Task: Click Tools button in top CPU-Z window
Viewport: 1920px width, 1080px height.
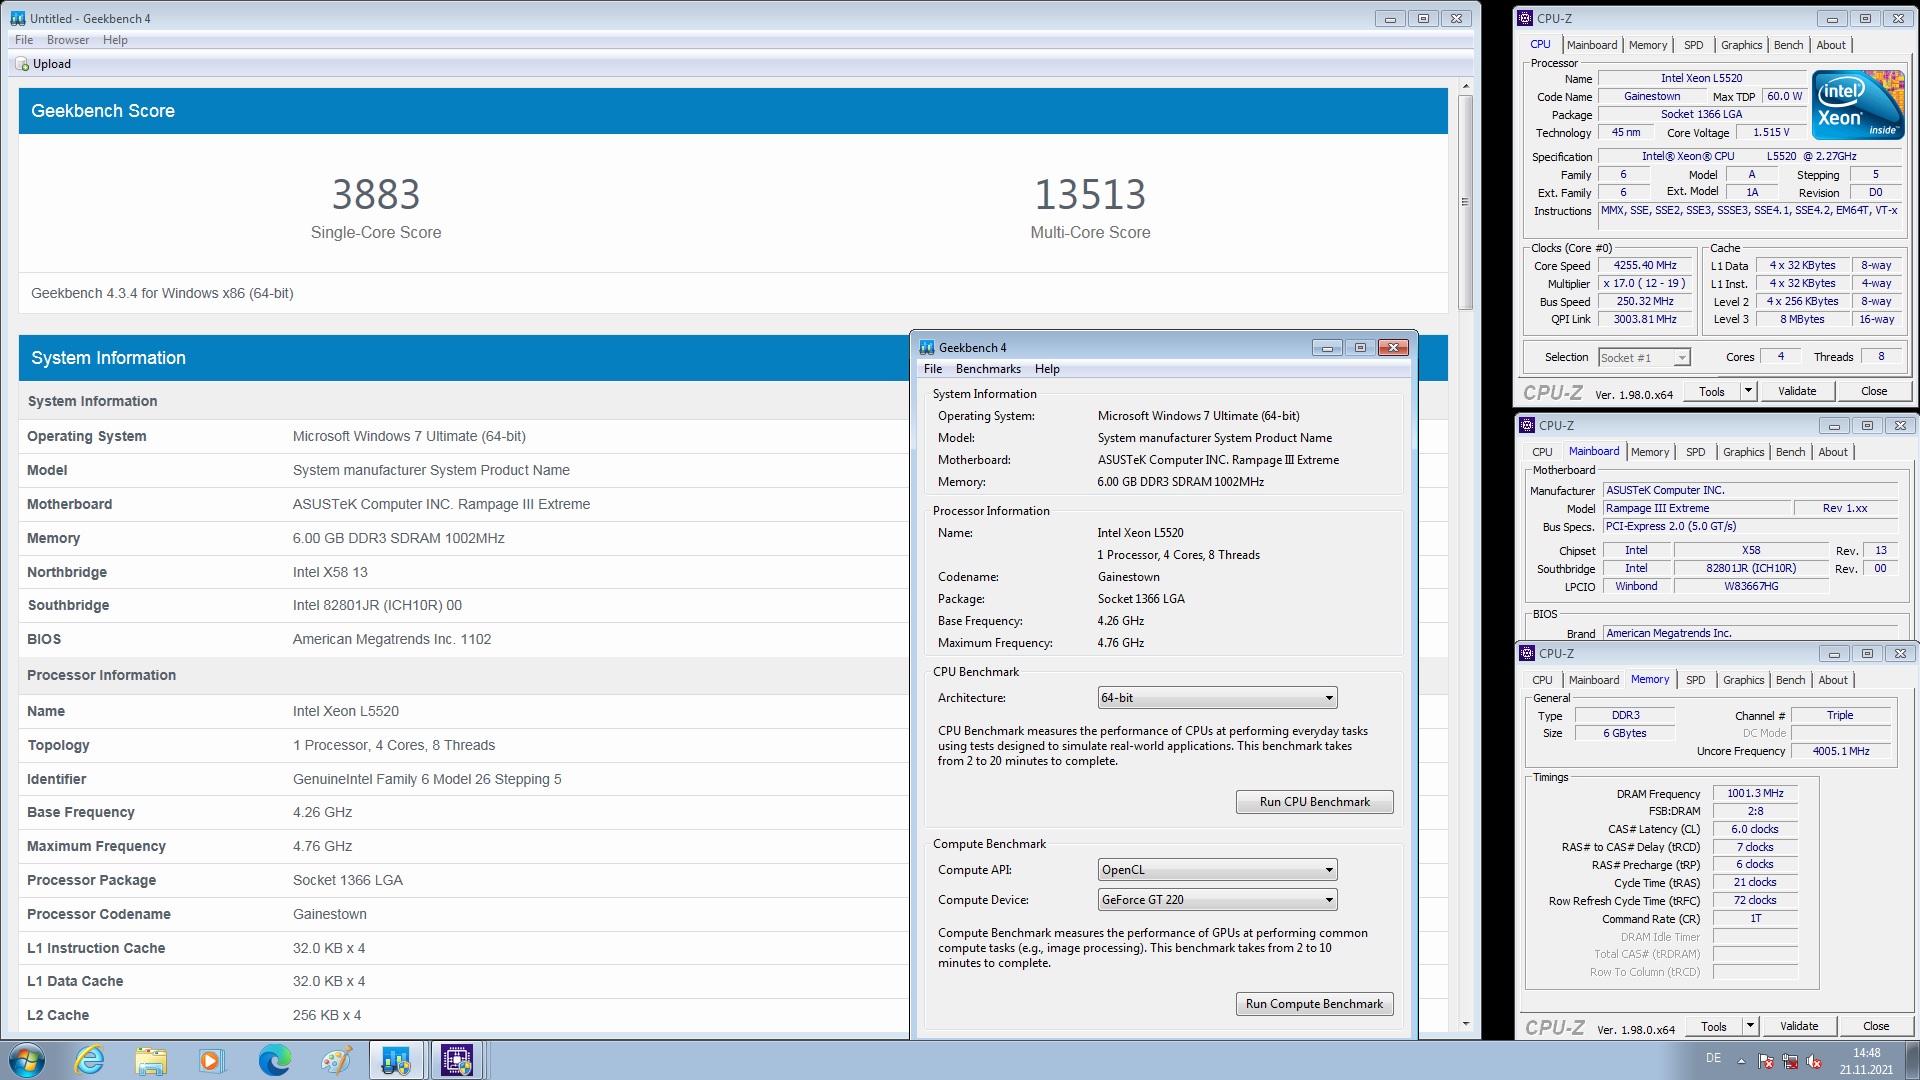Action: [1712, 391]
